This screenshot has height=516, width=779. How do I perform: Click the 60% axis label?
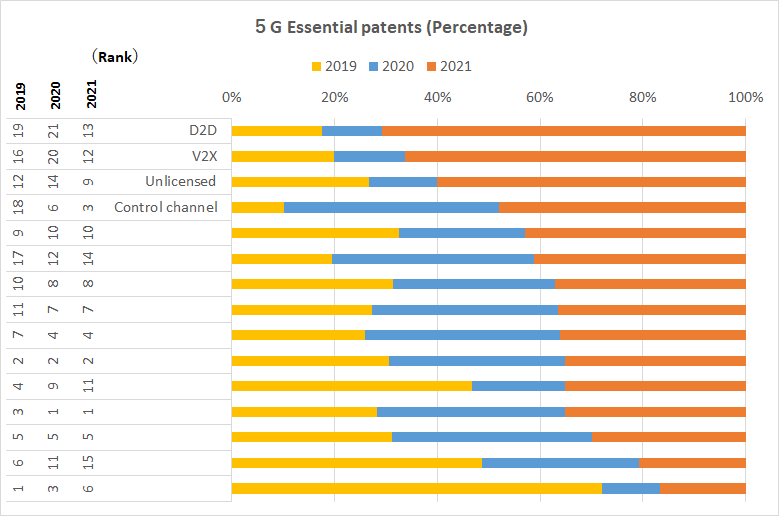540,97
